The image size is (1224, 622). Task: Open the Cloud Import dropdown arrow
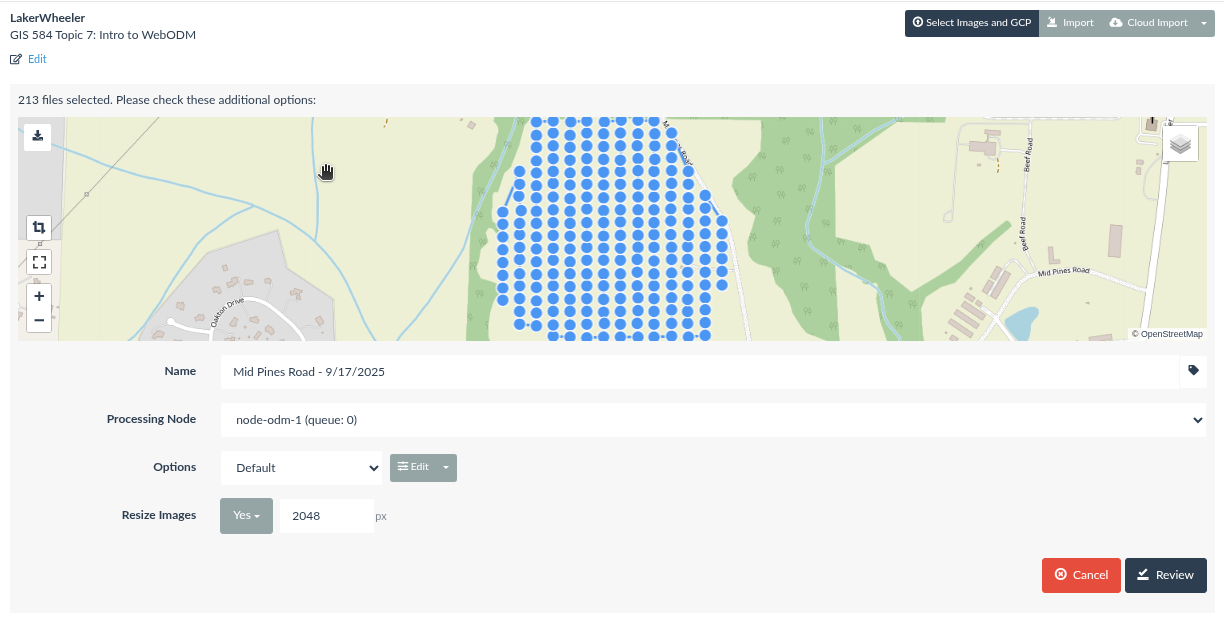1204,23
